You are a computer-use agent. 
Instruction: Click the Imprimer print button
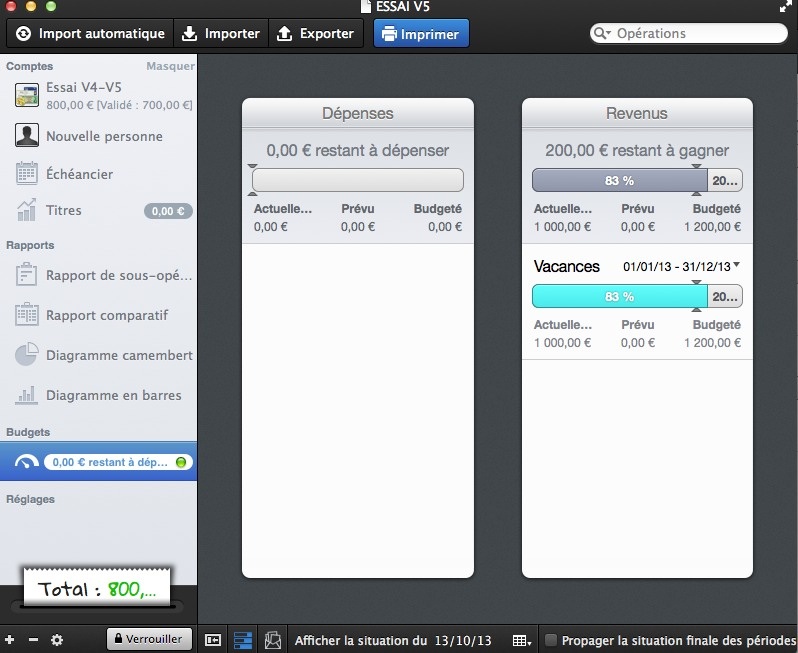(x=421, y=34)
